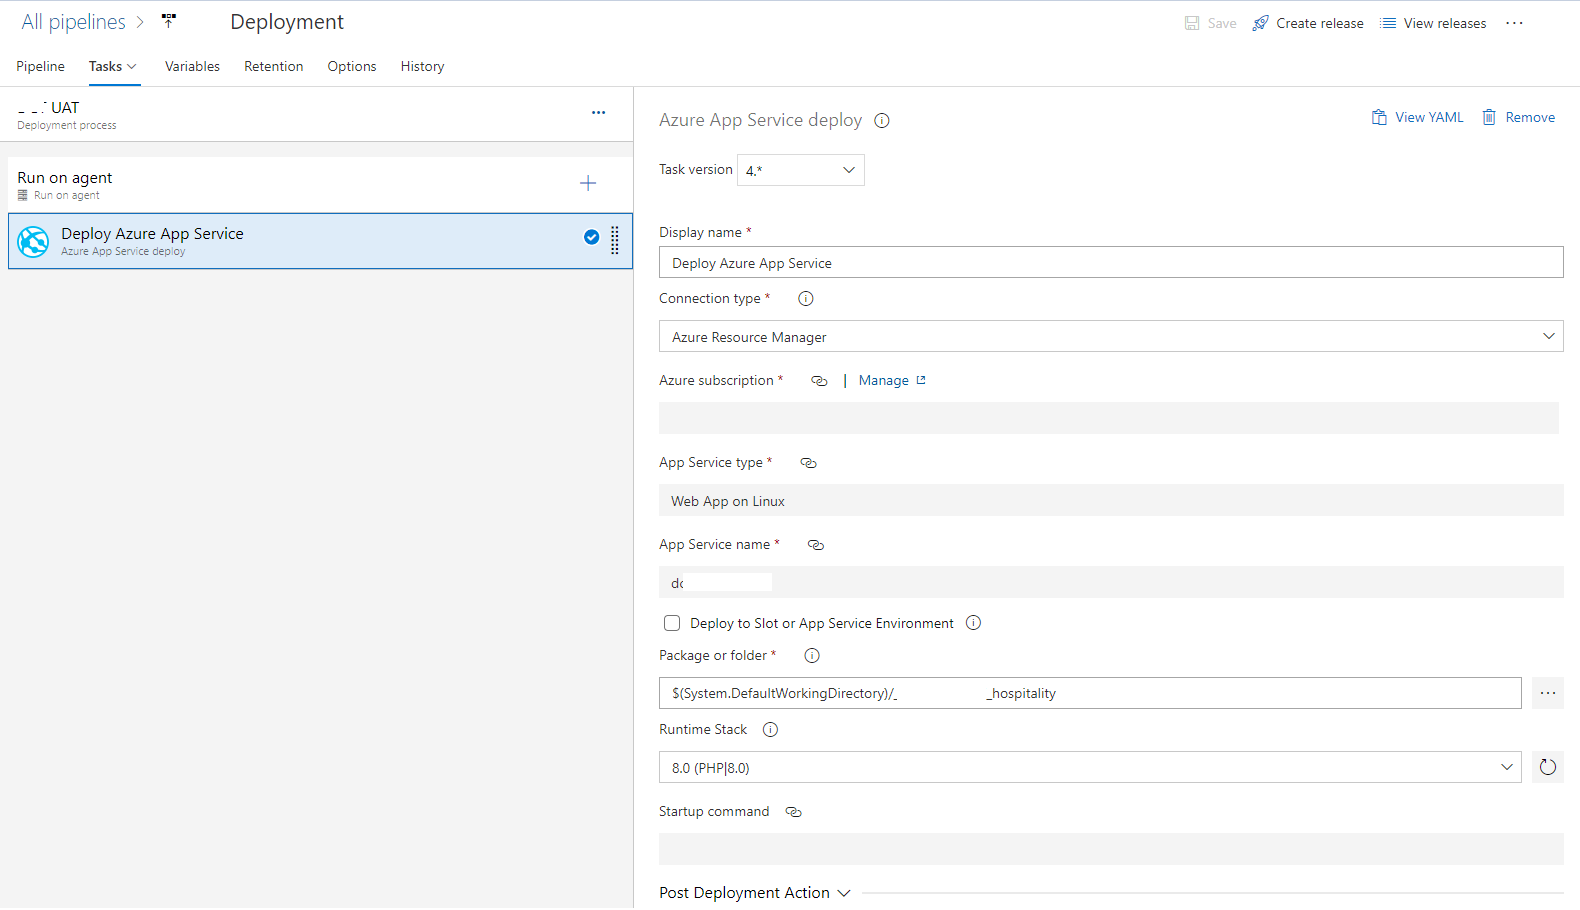Click the Manage subscription link
1580x910 pixels.
pyautogui.click(x=884, y=380)
